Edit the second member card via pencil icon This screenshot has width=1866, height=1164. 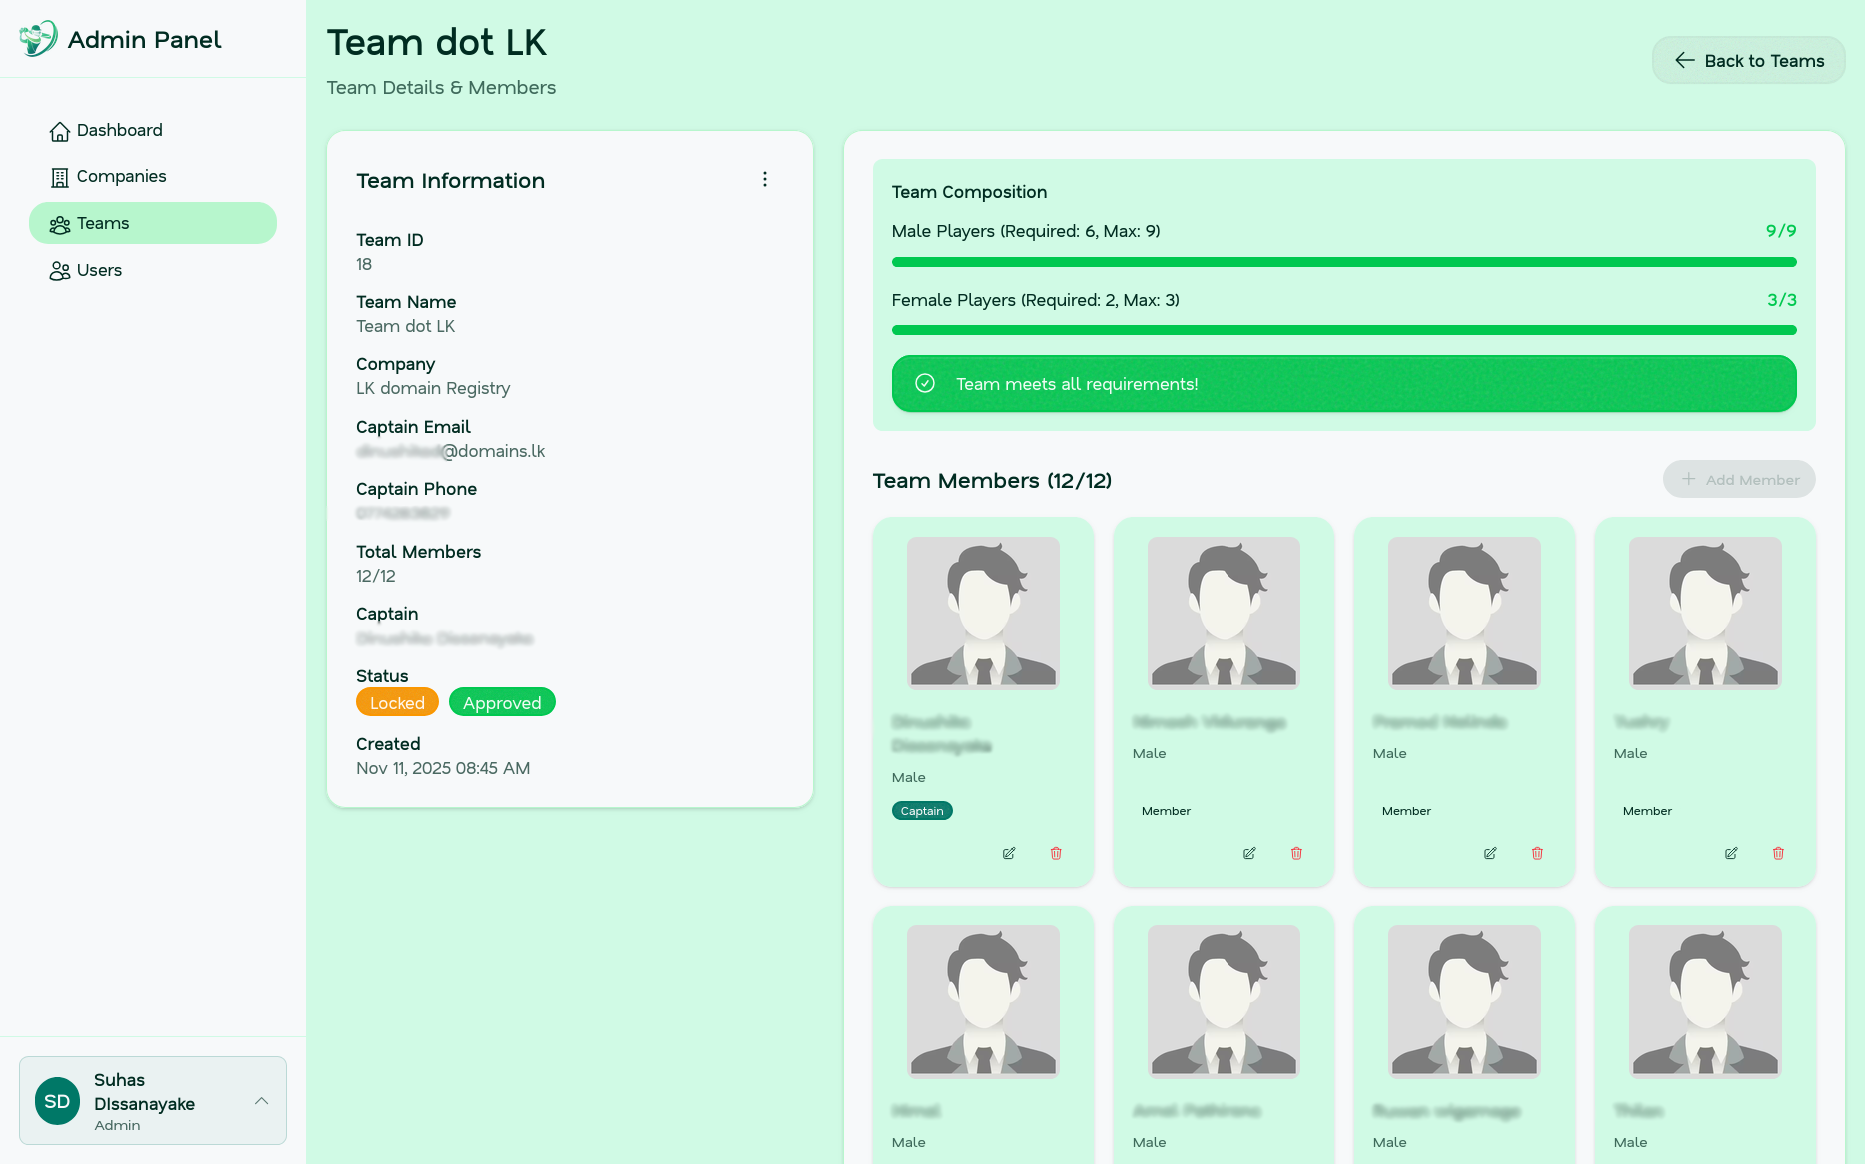coord(1249,853)
